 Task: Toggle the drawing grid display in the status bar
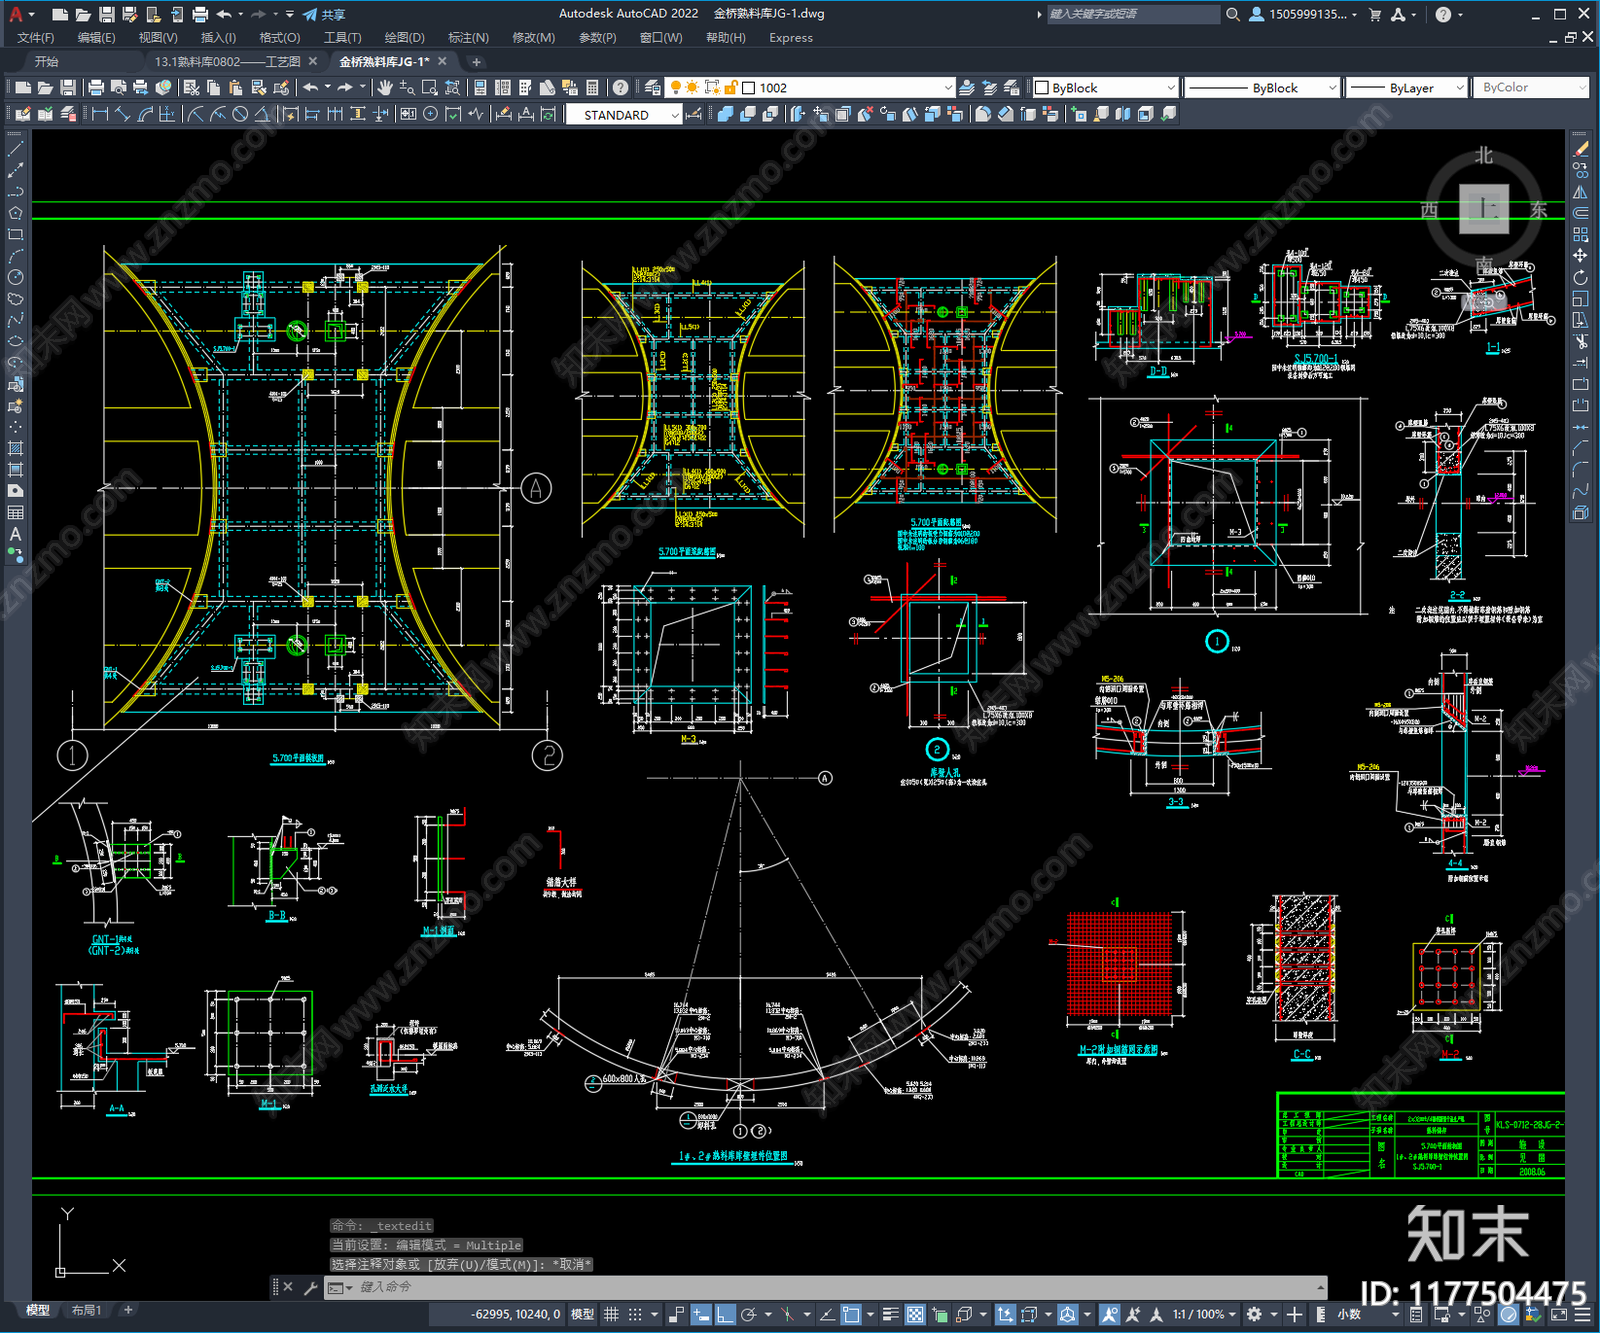pyautogui.click(x=611, y=1314)
